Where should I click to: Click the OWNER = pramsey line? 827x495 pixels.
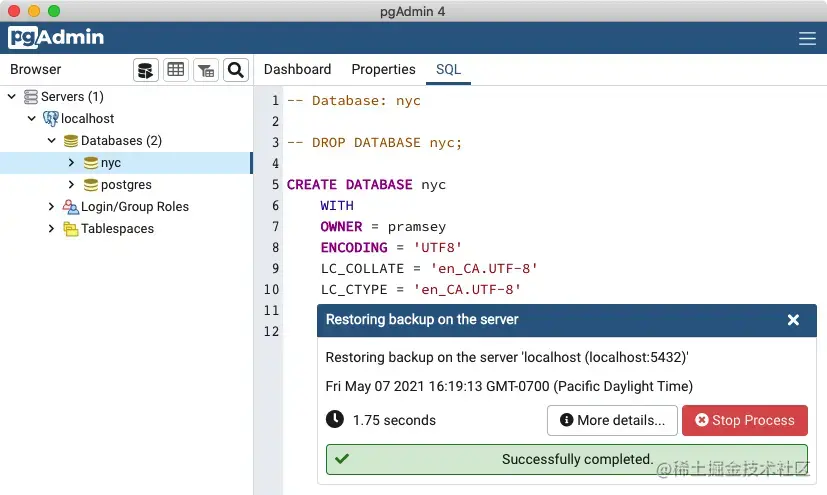point(383,227)
